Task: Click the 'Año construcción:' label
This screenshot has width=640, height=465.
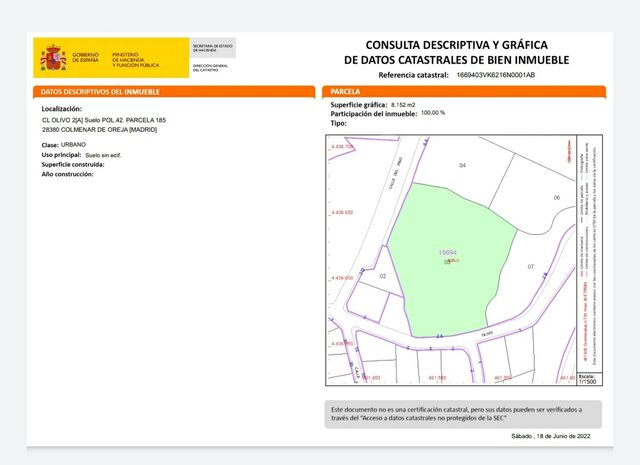Action: (67, 174)
